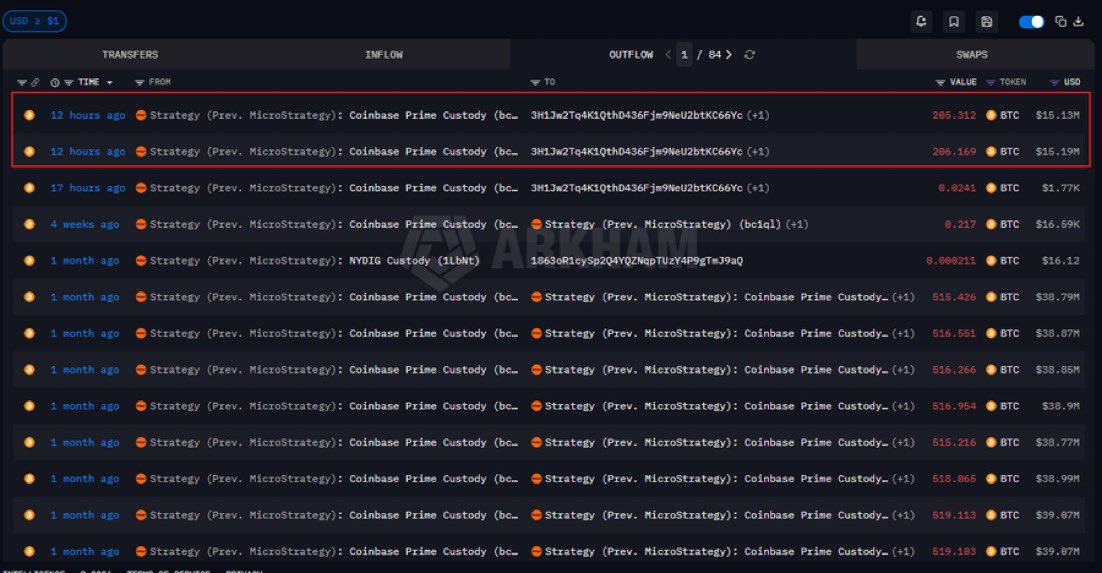This screenshot has width=1102, height=573.
Task: Open the USD column filter icon
Action: point(1054,82)
